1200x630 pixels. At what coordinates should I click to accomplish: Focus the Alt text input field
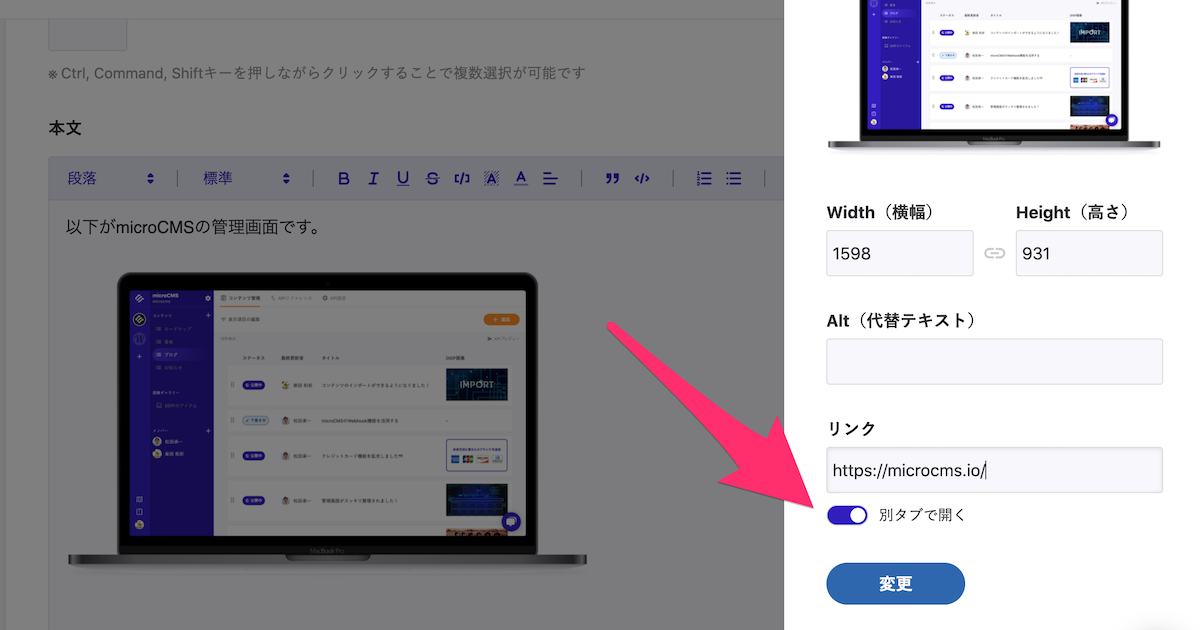coord(994,361)
